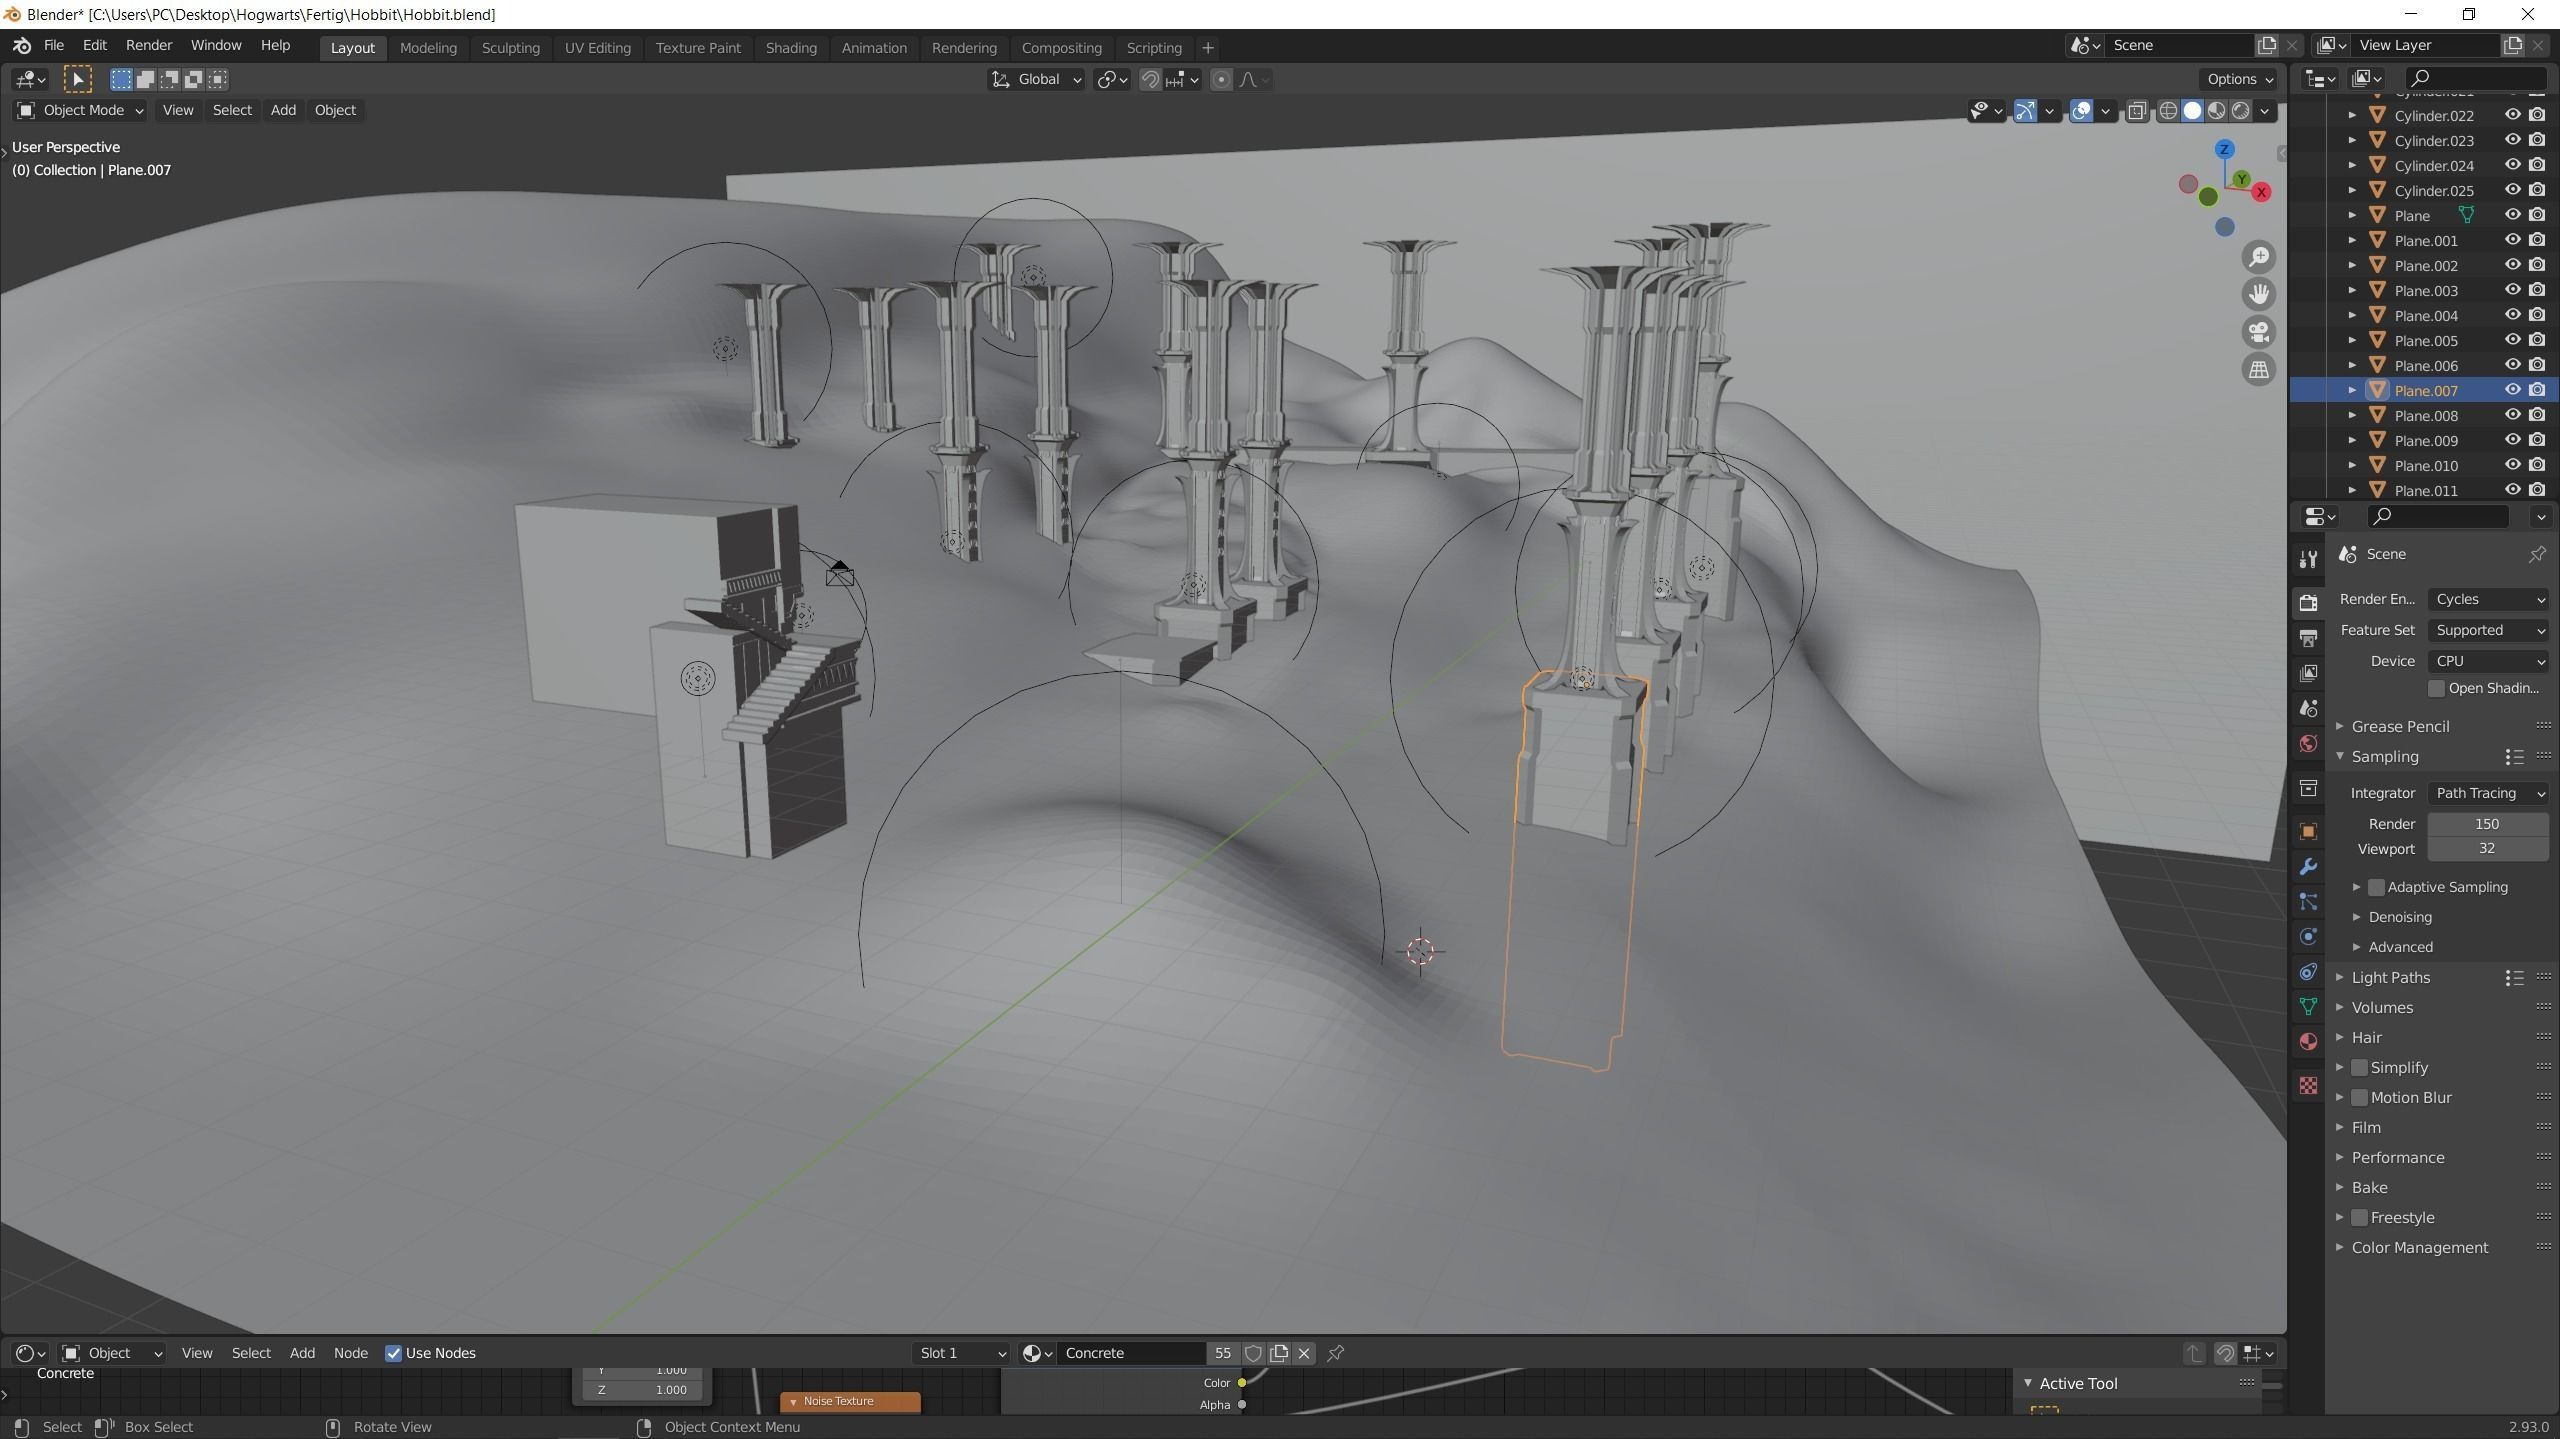Image resolution: width=2560 pixels, height=1439 pixels.
Task: Click the Concrete material name field
Action: tap(1130, 1353)
